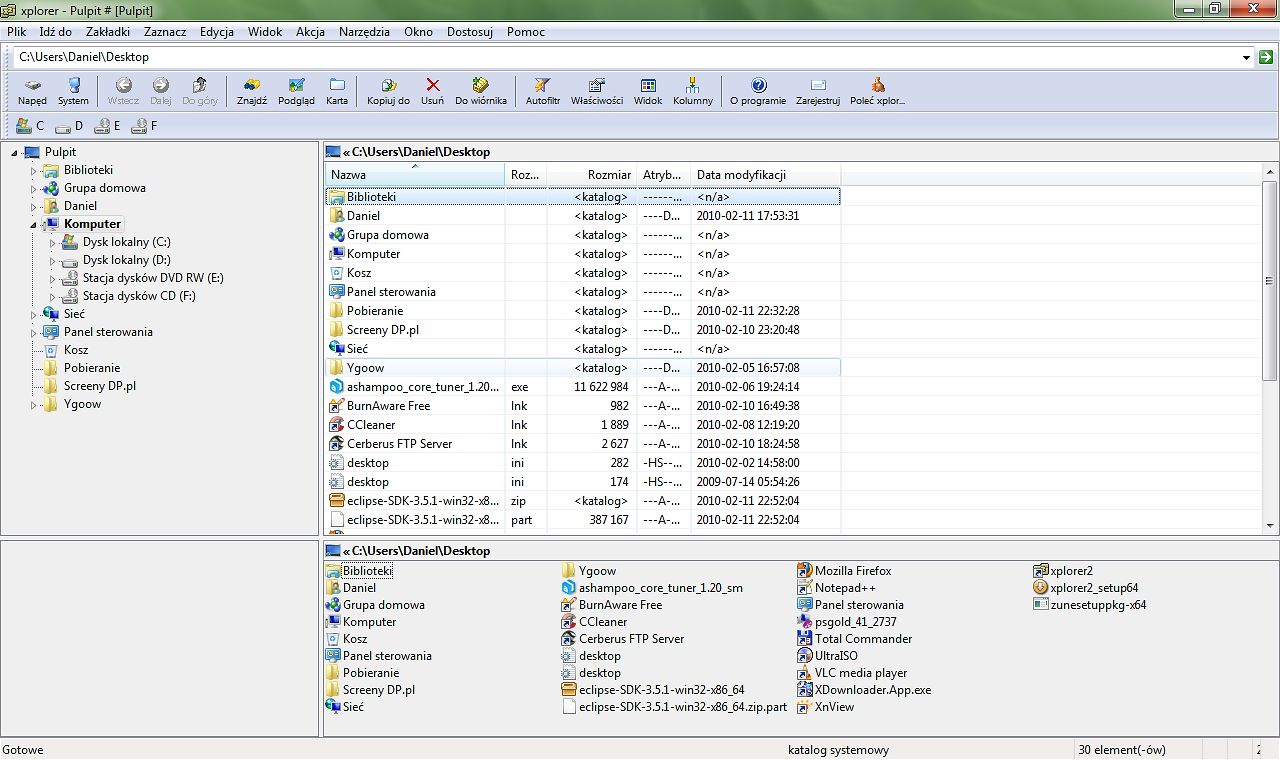Image resolution: width=1280 pixels, height=760 pixels.
Task: Click the Rozmiar column header
Action: coord(609,175)
